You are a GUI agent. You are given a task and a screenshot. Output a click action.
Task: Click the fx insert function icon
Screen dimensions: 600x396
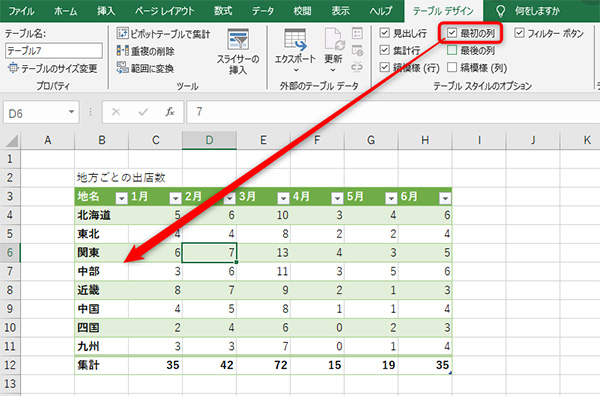coord(170,112)
